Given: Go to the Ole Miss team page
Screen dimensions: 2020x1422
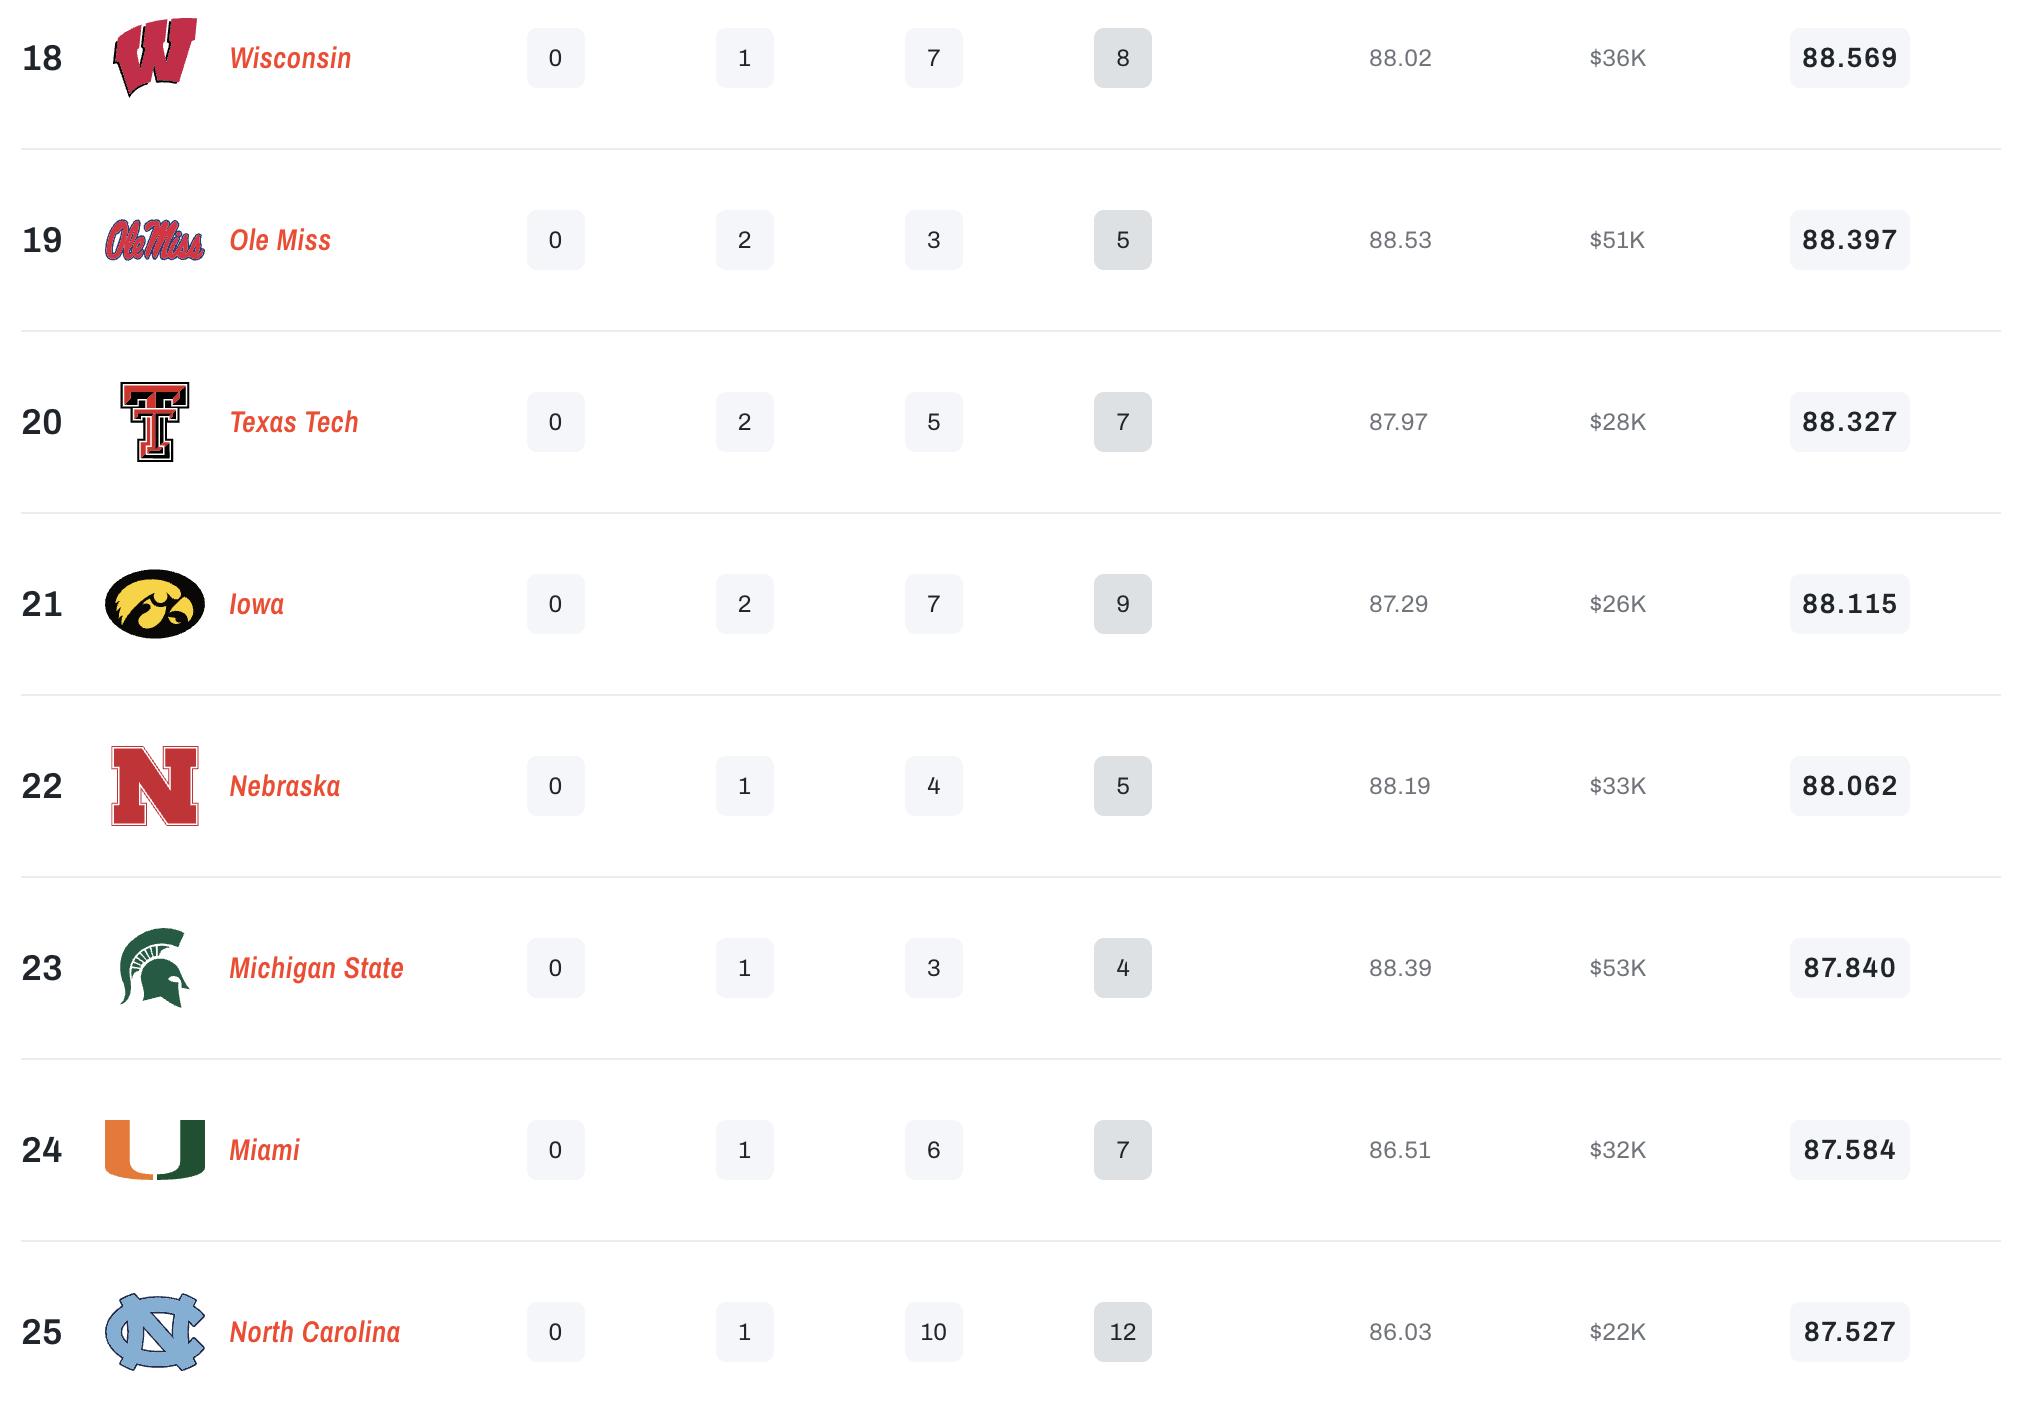Looking at the screenshot, I should pyautogui.click(x=280, y=240).
